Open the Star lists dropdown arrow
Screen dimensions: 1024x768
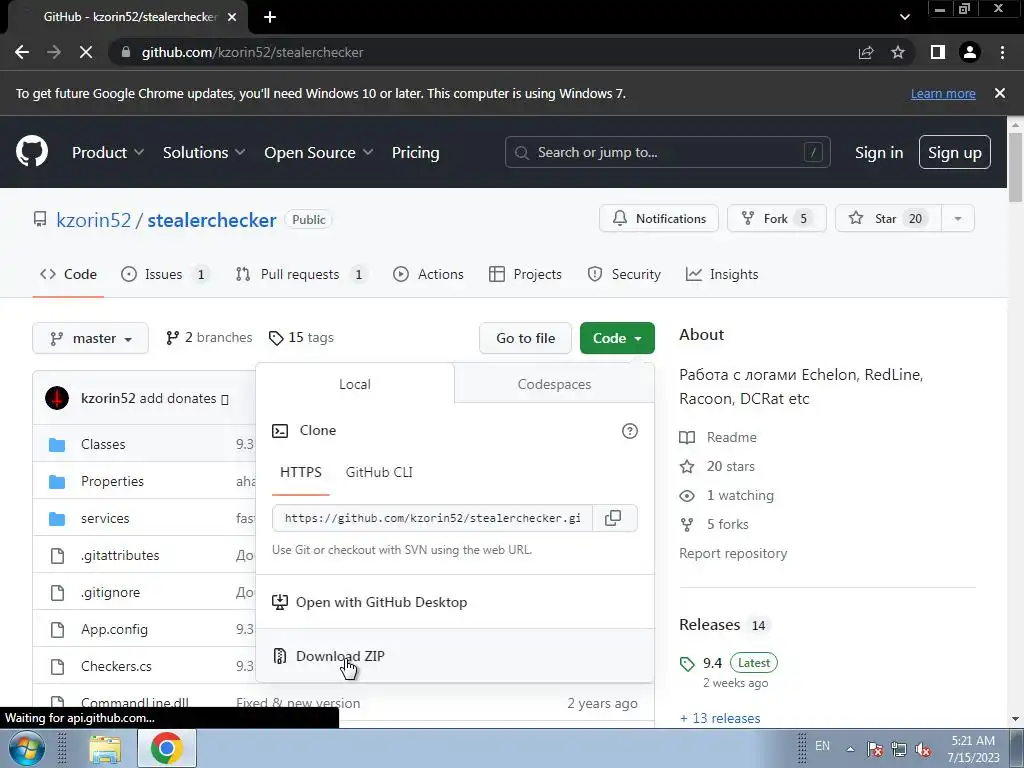tap(958, 219)
